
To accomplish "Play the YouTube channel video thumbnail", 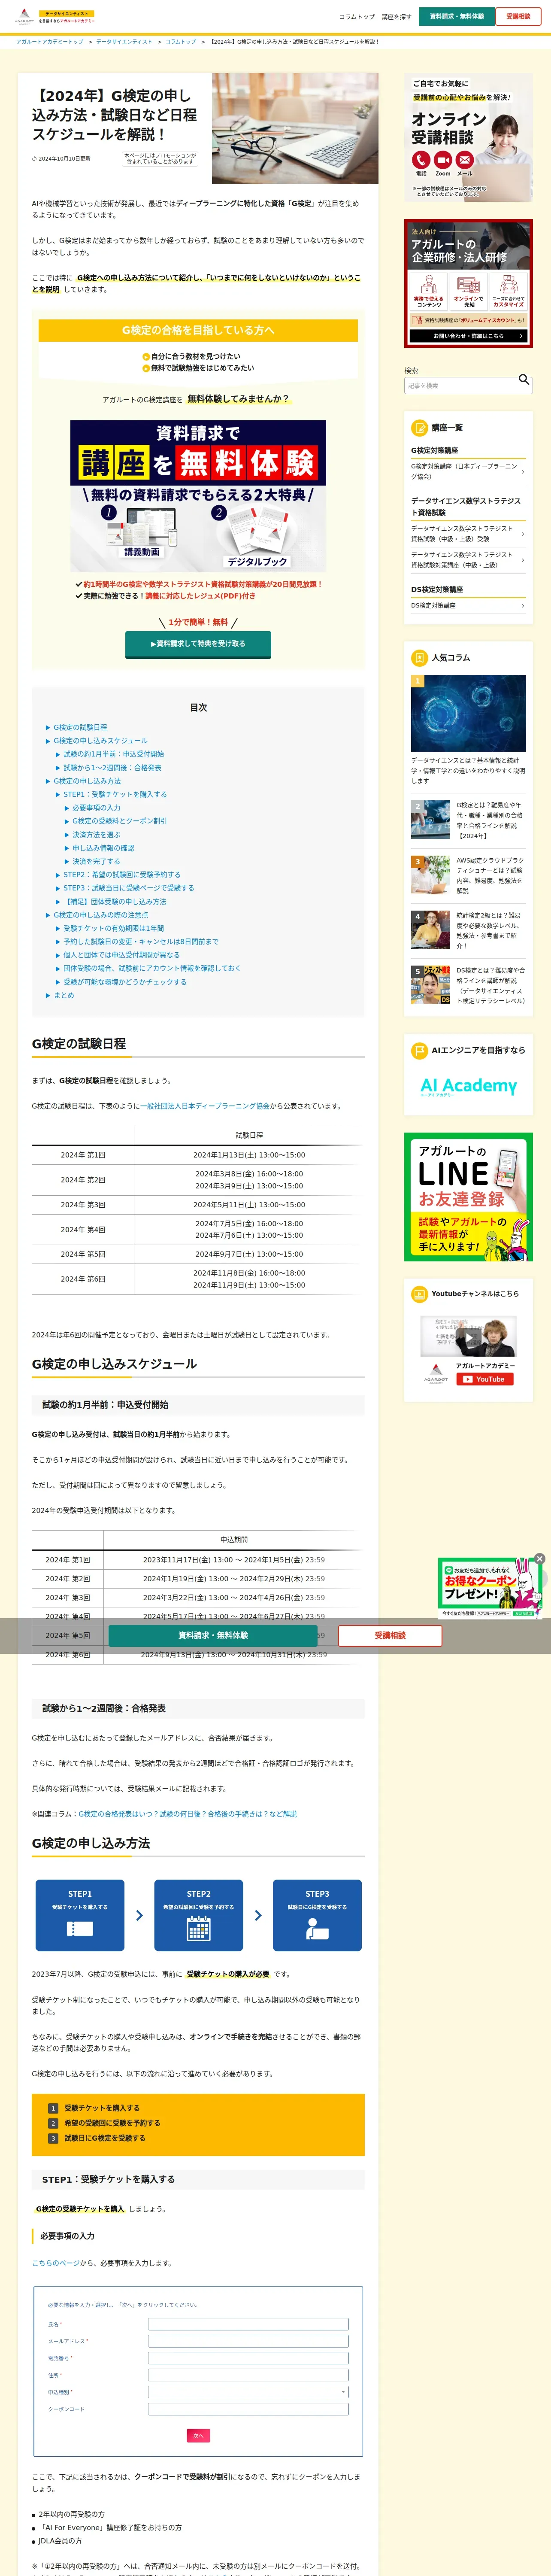I will click(x=468, y=1336).
